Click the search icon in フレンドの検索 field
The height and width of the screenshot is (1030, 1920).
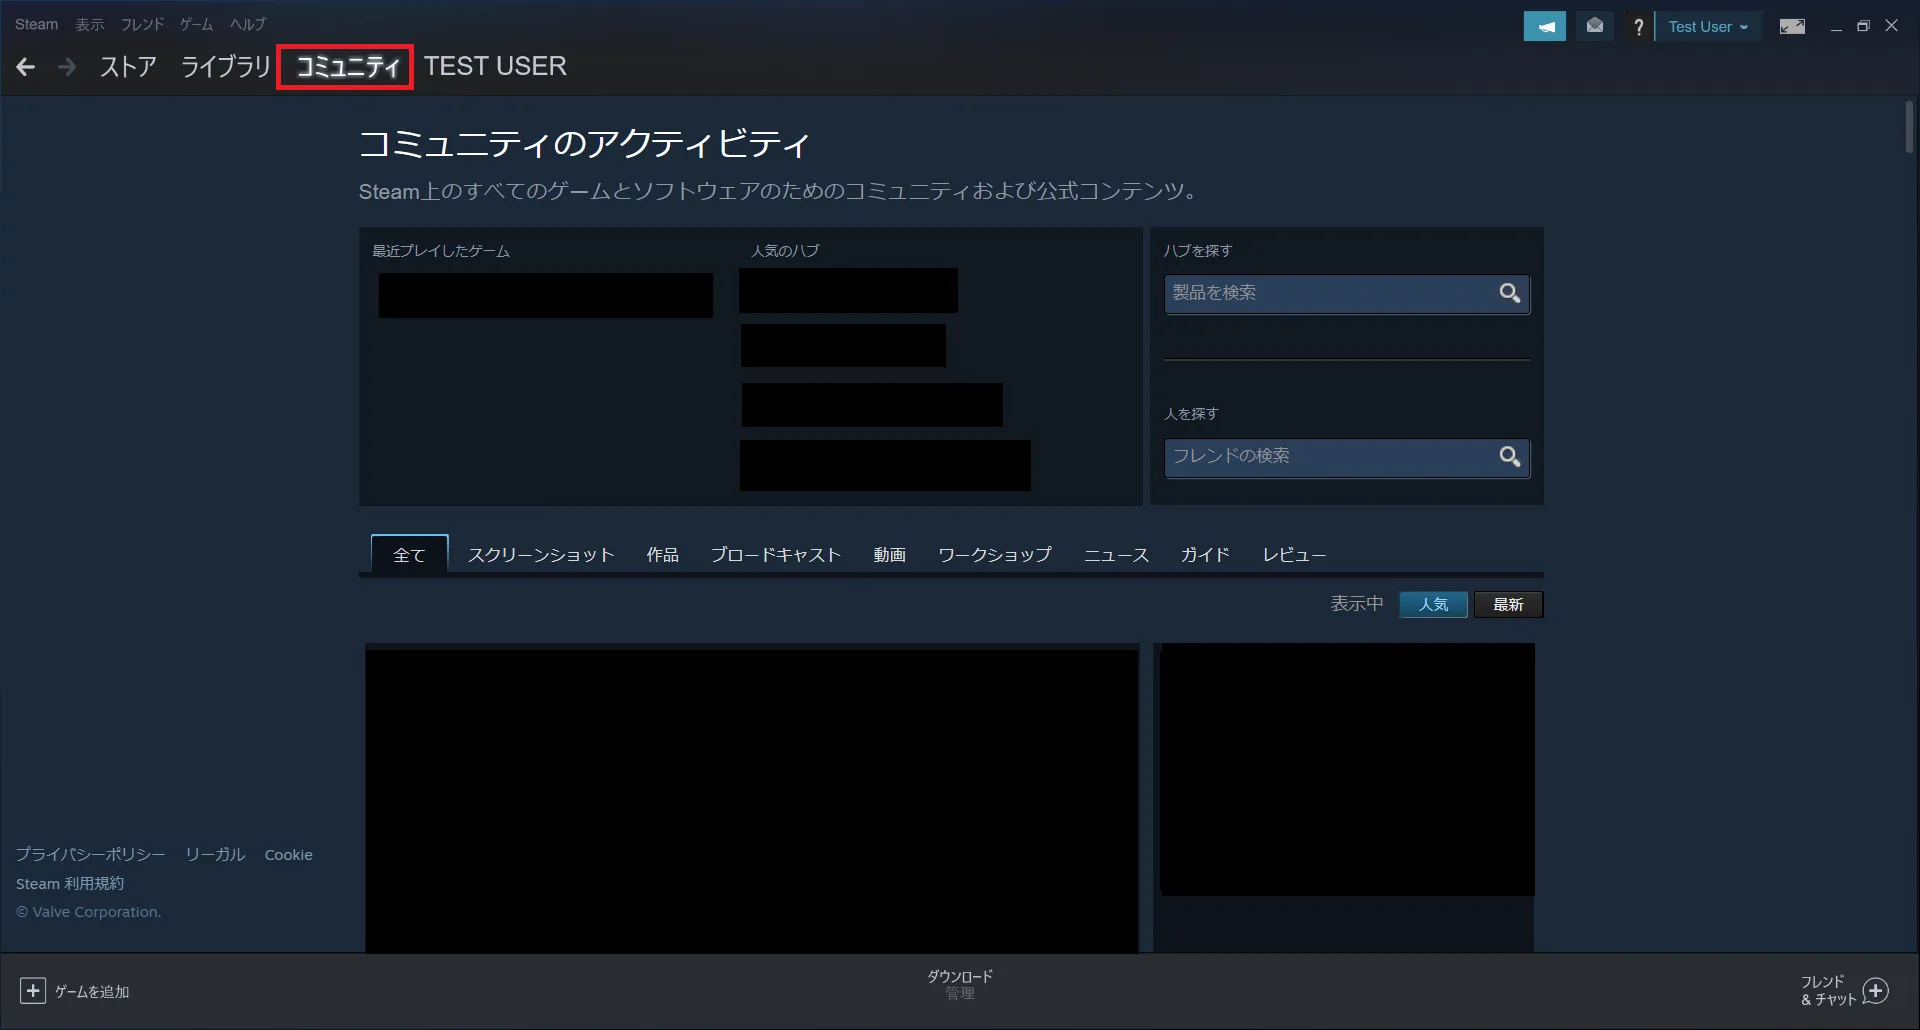[1510, 456]
